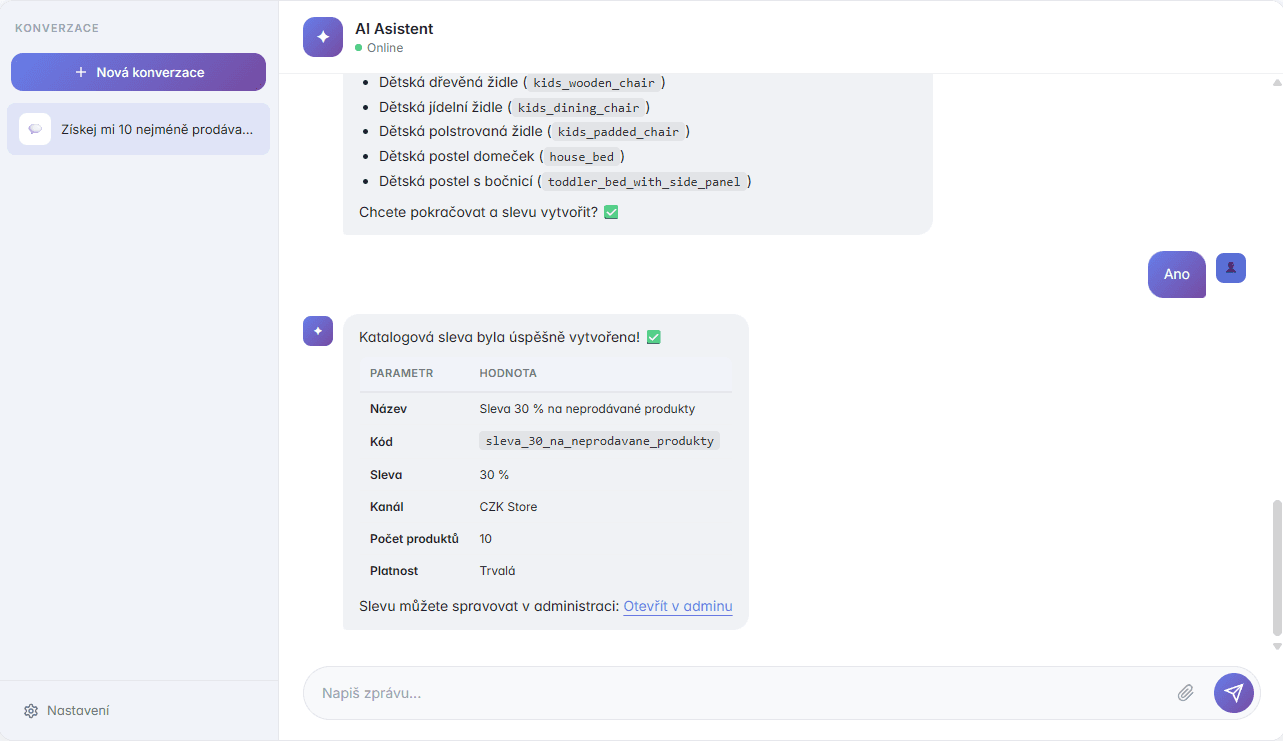Click the Nastavení option at bottom left
The image size is (1283, 741).
tap(78, 710)
